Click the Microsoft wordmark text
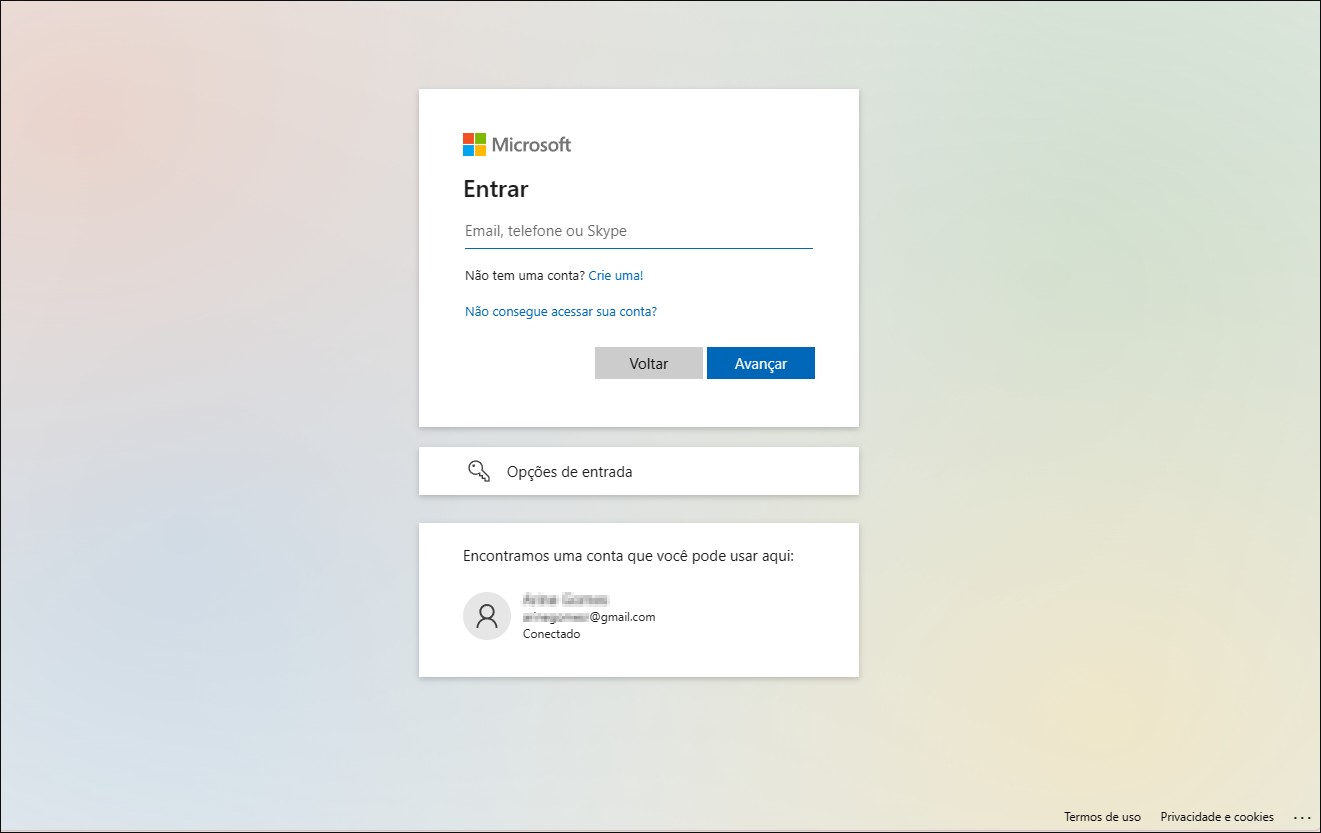This screenshot has height=833, width=1321. pyautogui.click(x=531, y=145)
